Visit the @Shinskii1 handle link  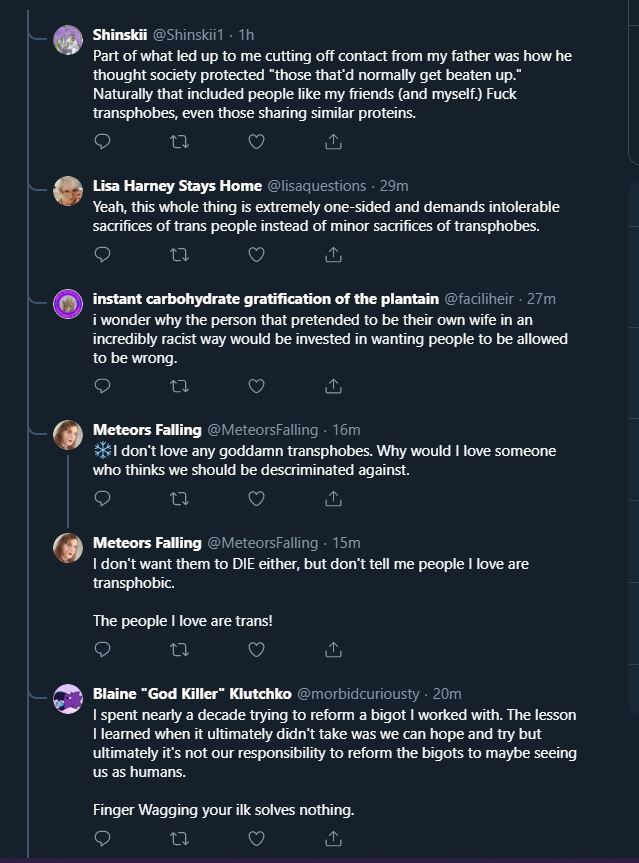click(x=188, y=35)
